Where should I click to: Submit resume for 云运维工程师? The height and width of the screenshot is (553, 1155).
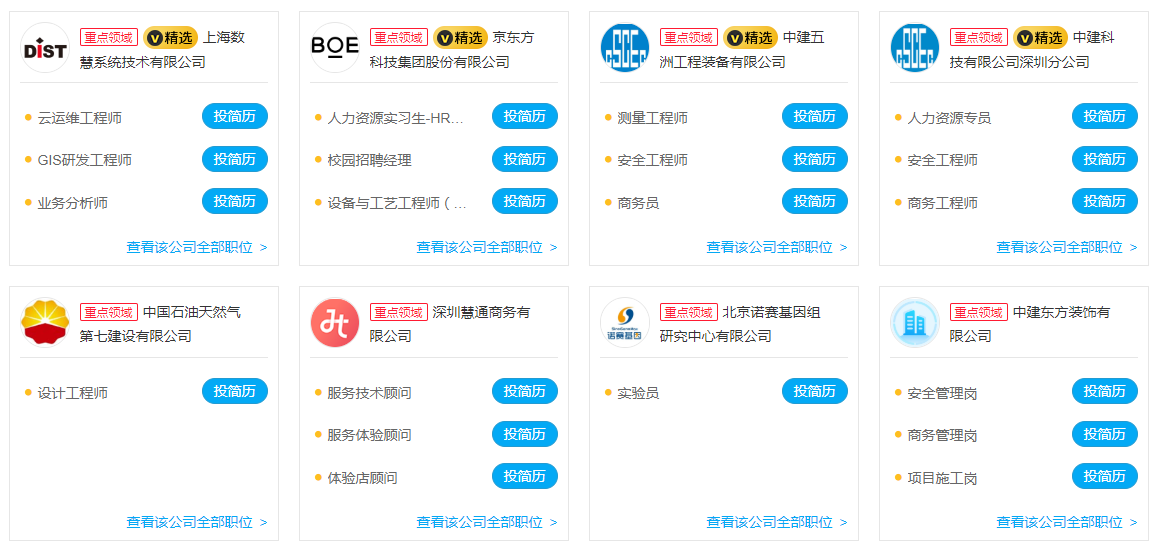pos(235,116)
